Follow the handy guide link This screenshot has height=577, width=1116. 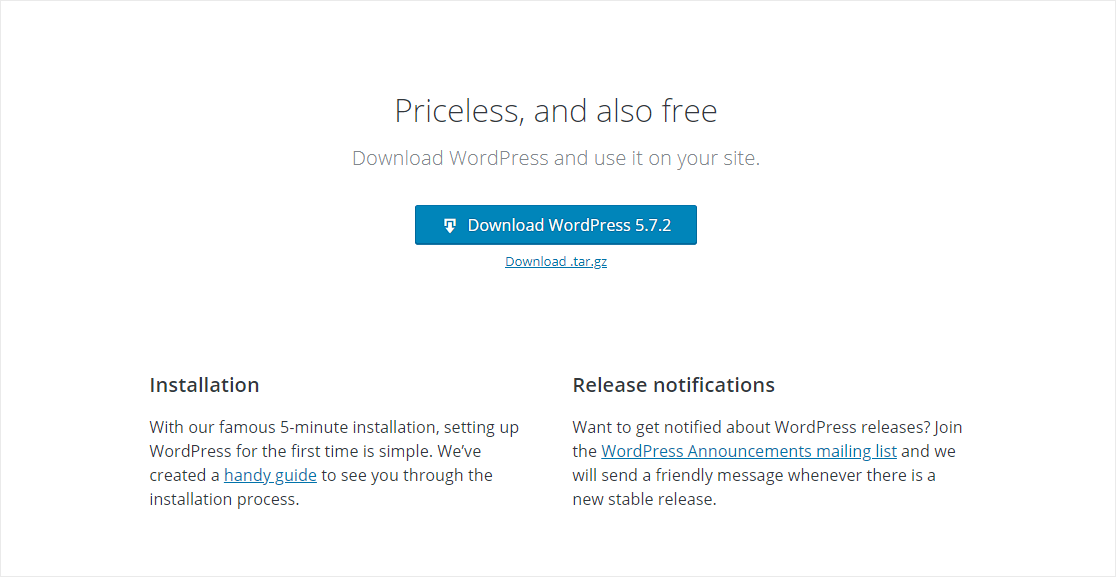pyautogui.click(x=270, y=475)
